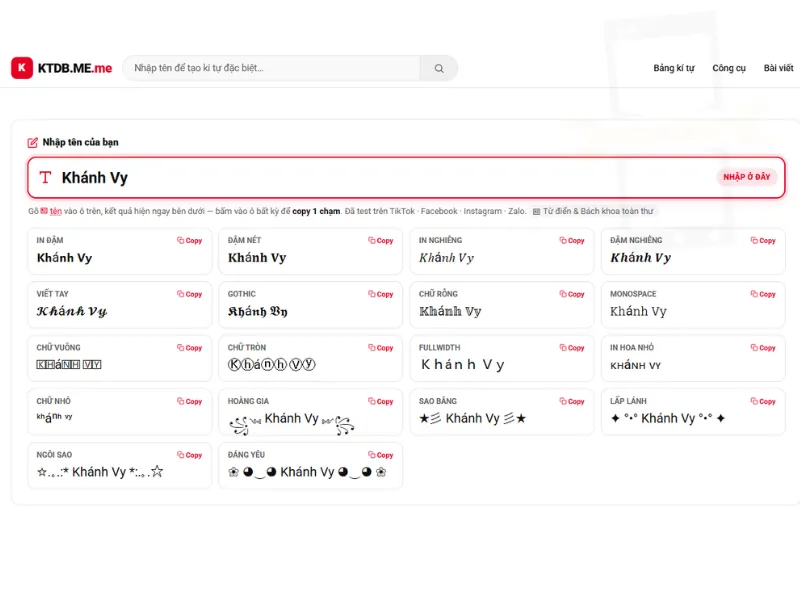Select the Gothic-styled name result
Screen dimensions: 800x600
(x=258, y=311)
